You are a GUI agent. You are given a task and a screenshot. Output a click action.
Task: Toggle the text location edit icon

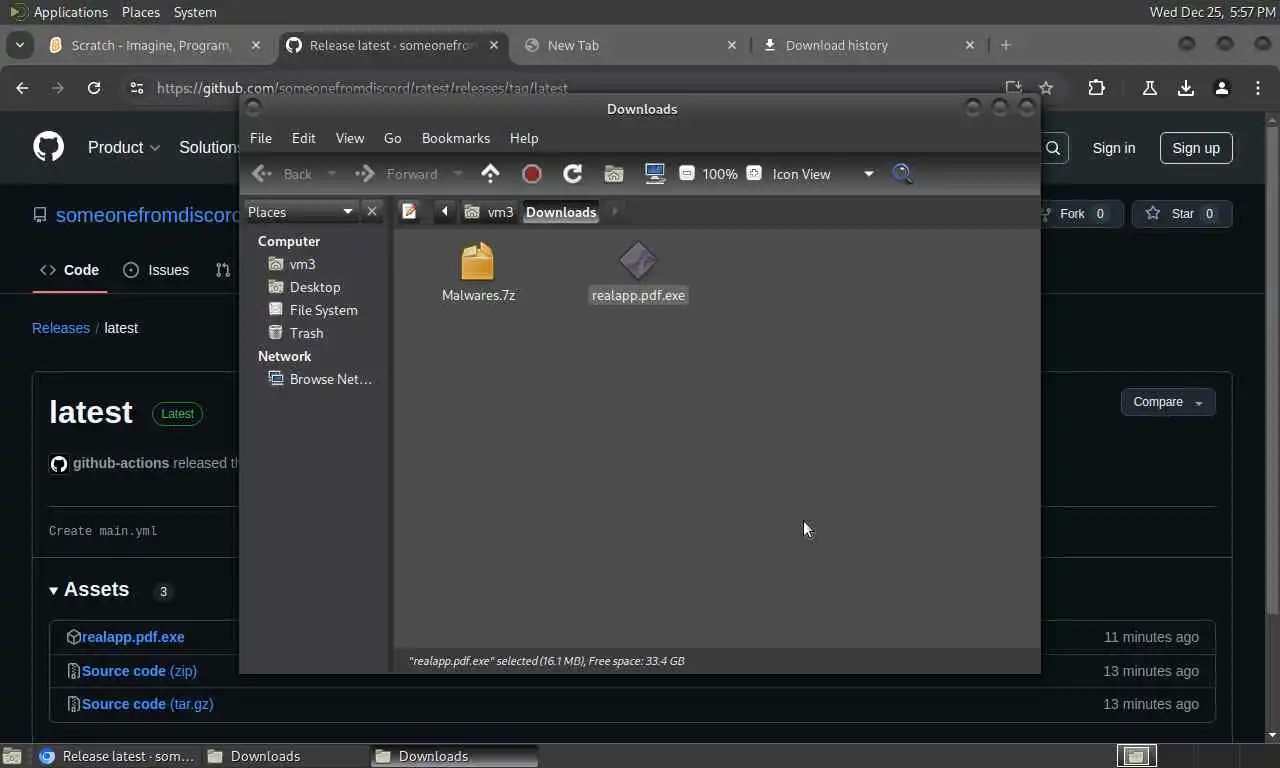[x=409, y=211]
